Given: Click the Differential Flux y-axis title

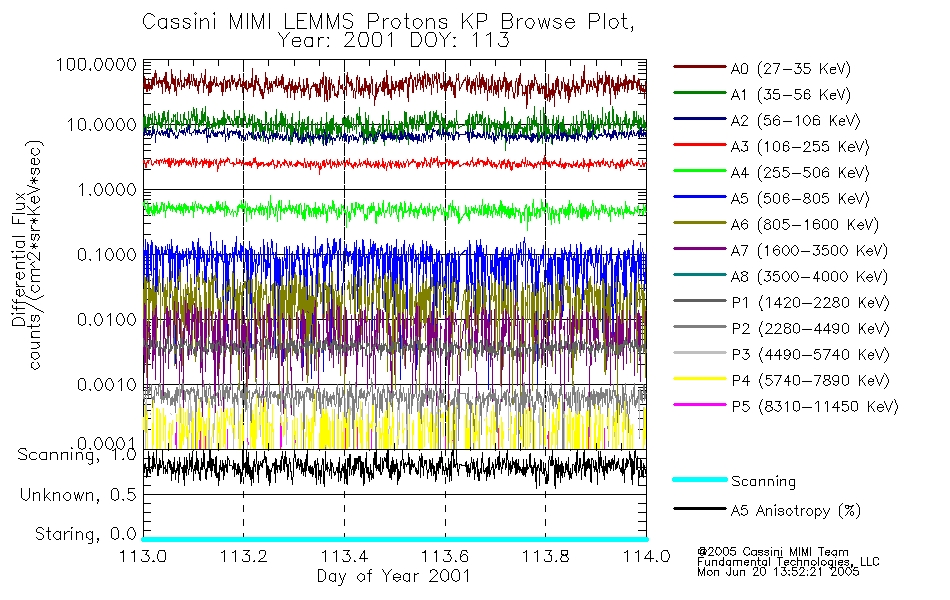Looking at the screenshot, I should coord(19,259).
